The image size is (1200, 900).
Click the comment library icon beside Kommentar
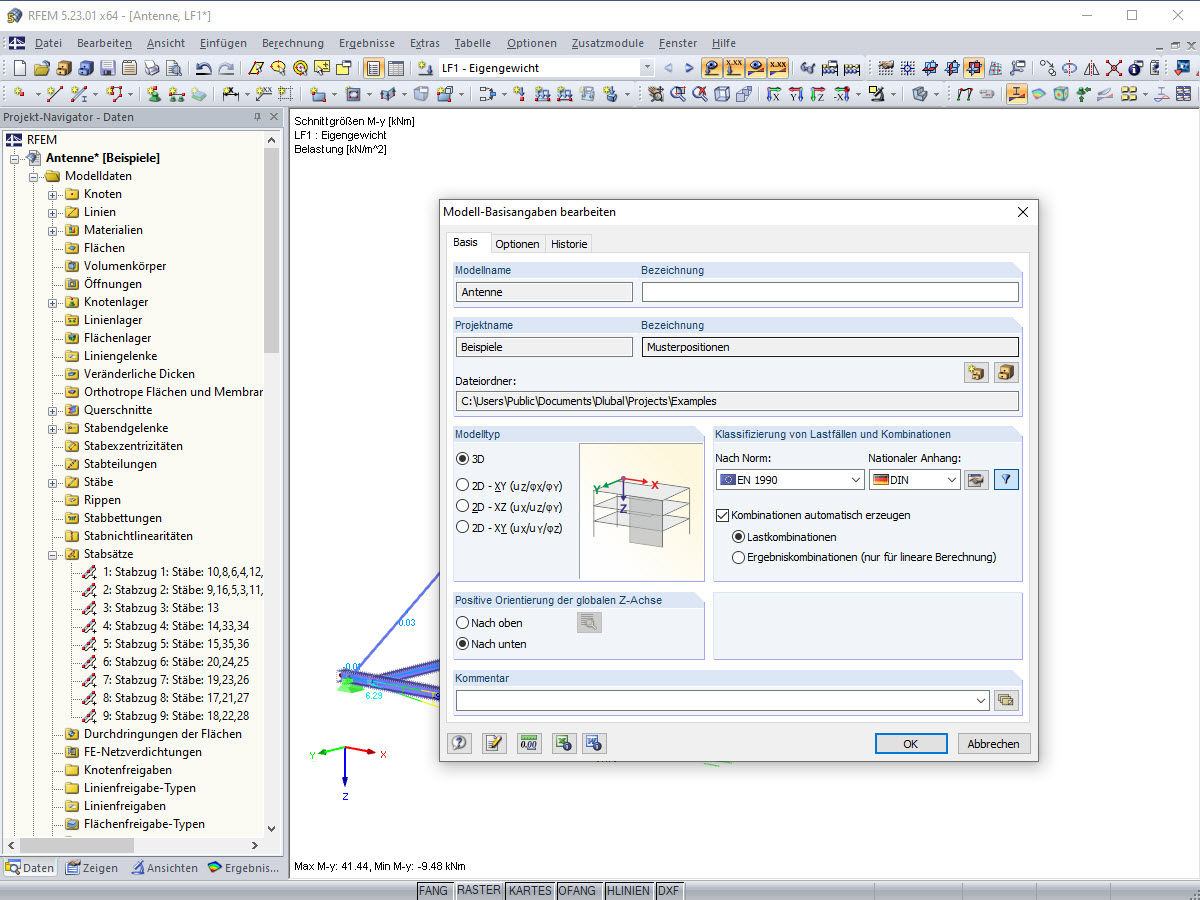tap(1006, 701)
